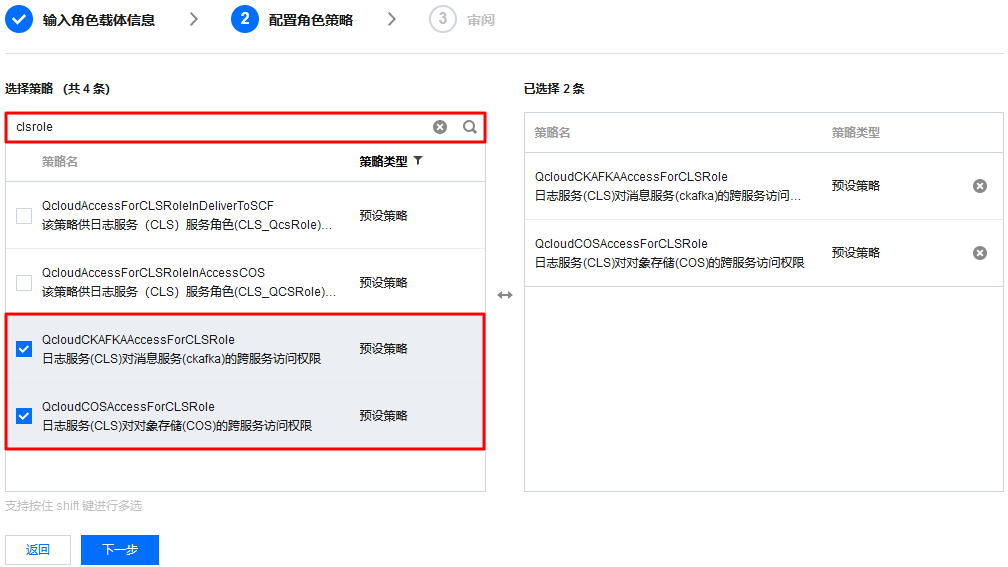The width and height of the screenshot is (1008, 567).
Task: Click 已选择 2 条 heading
Action: tap(554, 89)
